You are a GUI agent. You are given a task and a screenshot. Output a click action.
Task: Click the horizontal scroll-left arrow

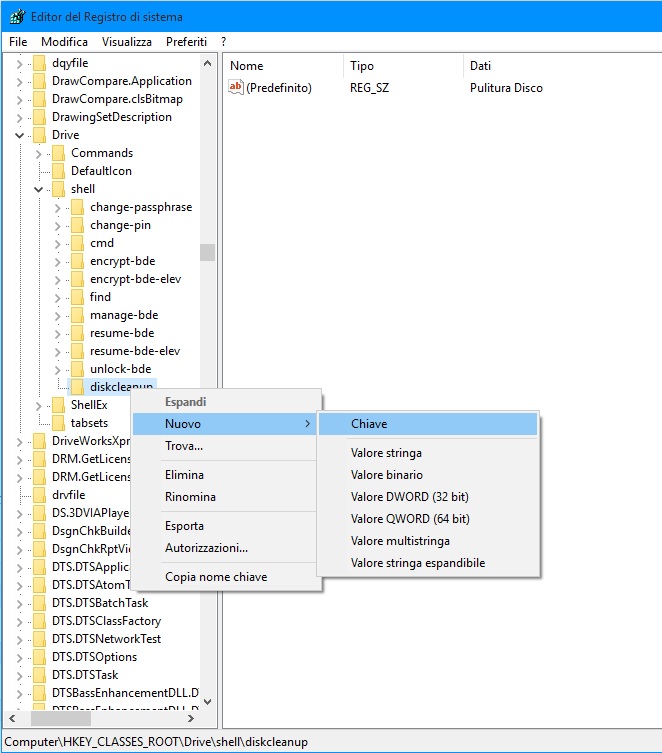[12, 719]
